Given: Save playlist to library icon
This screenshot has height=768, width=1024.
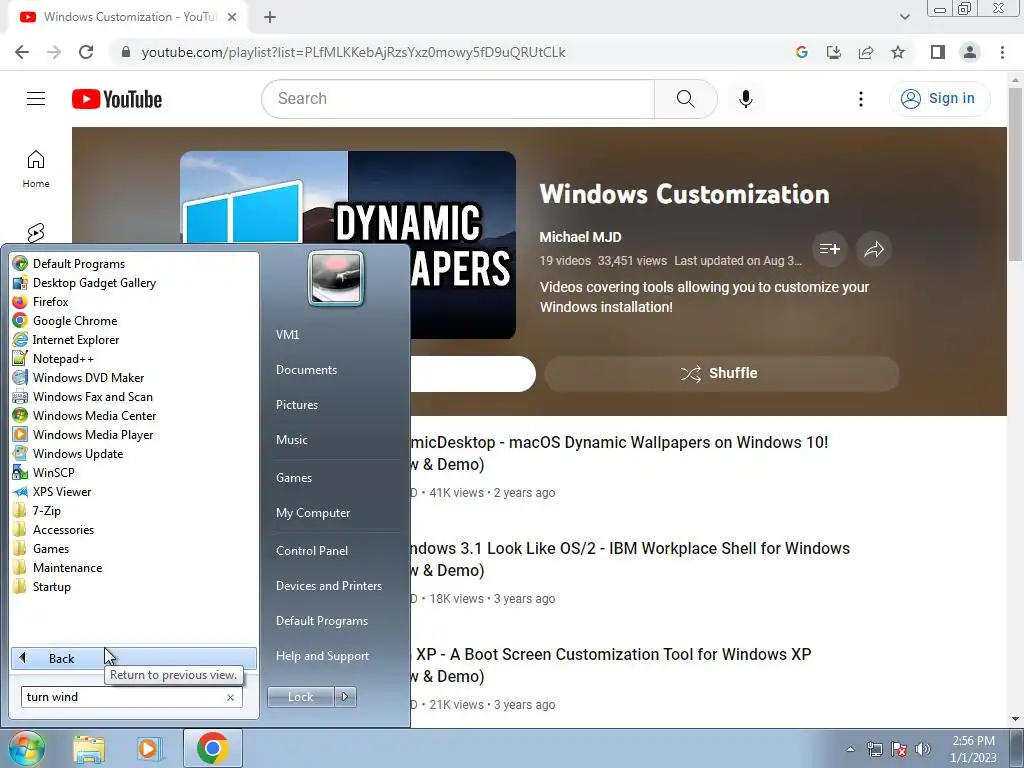Looking at the screenshot, I should point(829,249).
